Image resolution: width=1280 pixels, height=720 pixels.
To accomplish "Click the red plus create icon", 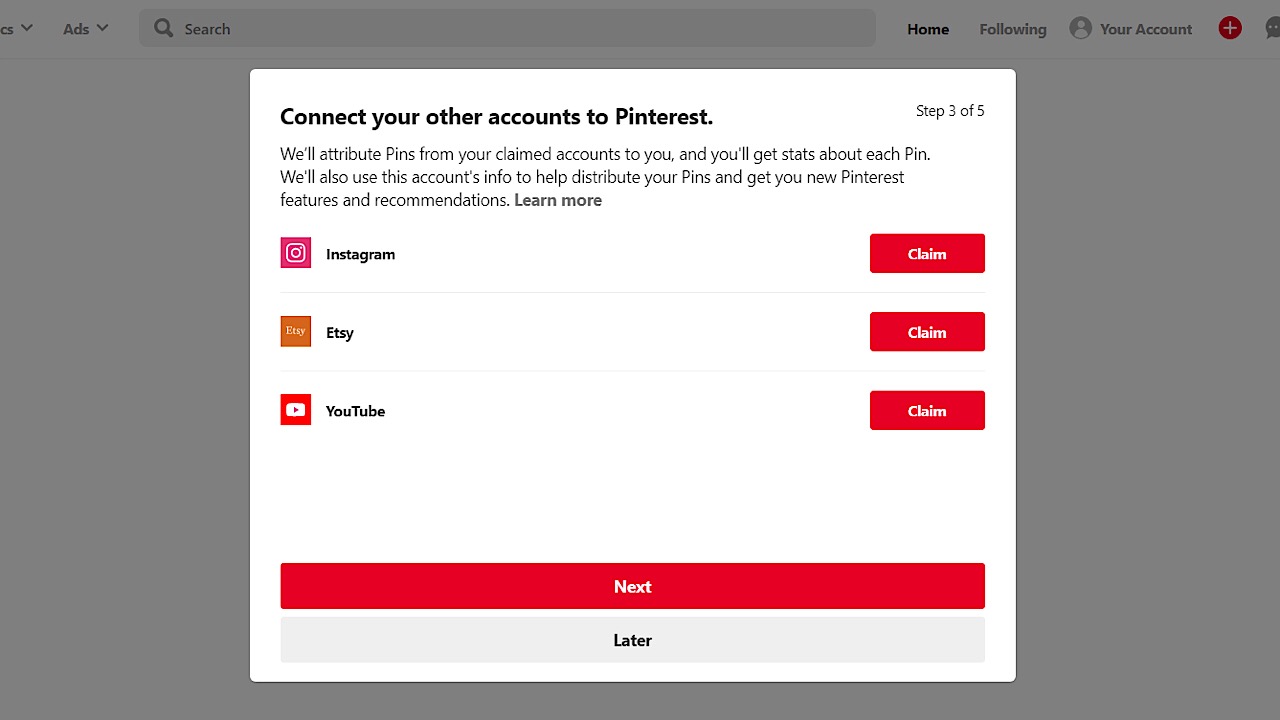I will [1230, 28].
